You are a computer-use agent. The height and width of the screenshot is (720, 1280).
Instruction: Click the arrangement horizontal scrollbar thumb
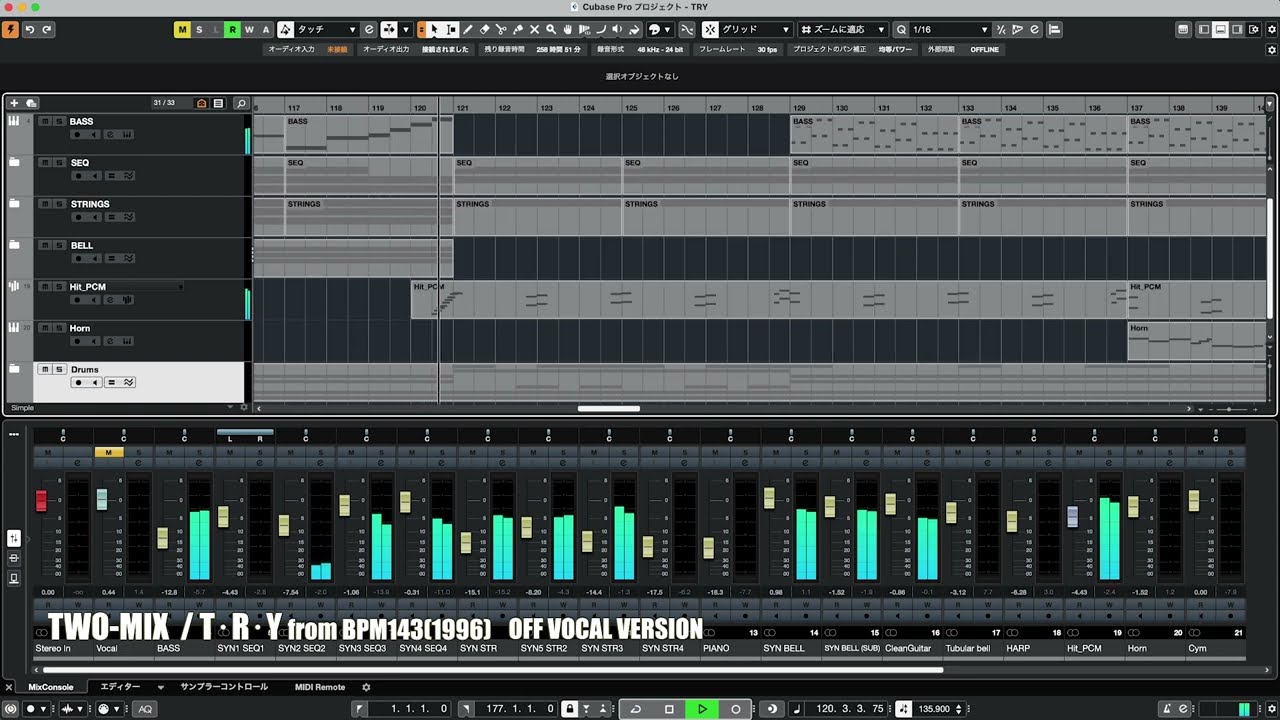coord(609,408)
